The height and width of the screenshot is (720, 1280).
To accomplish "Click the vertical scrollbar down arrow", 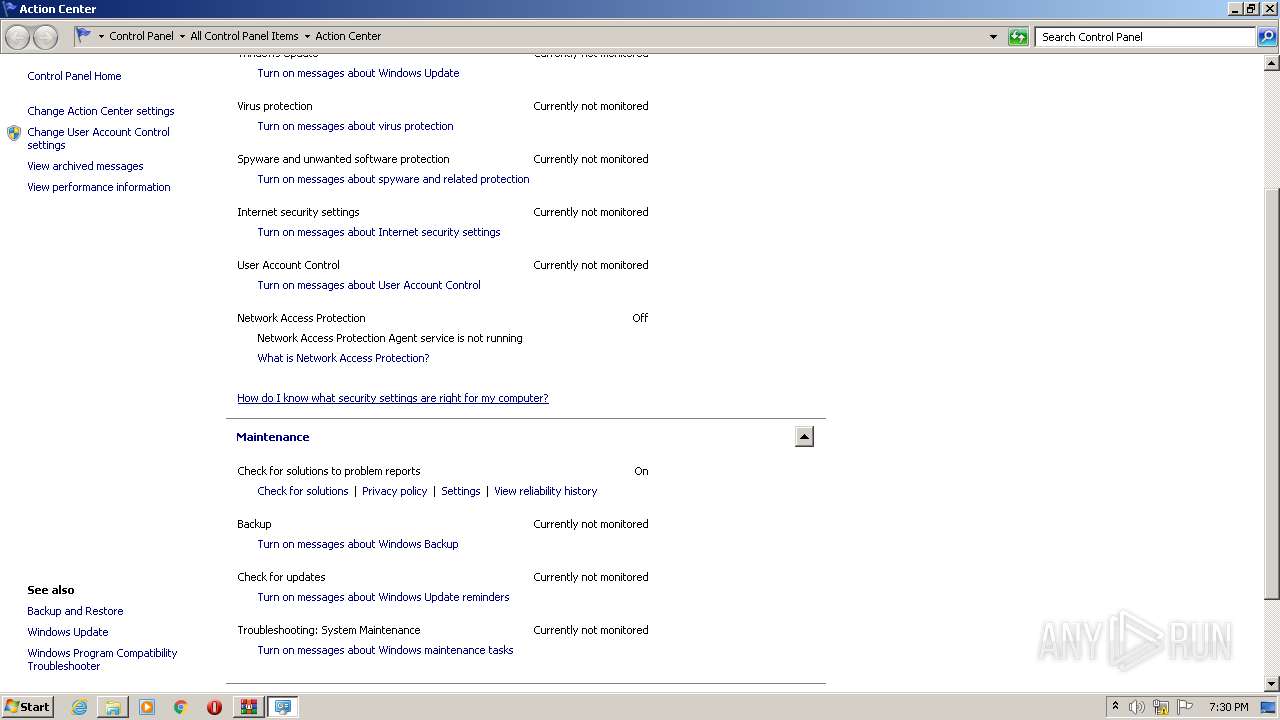I will (1272, 684).
